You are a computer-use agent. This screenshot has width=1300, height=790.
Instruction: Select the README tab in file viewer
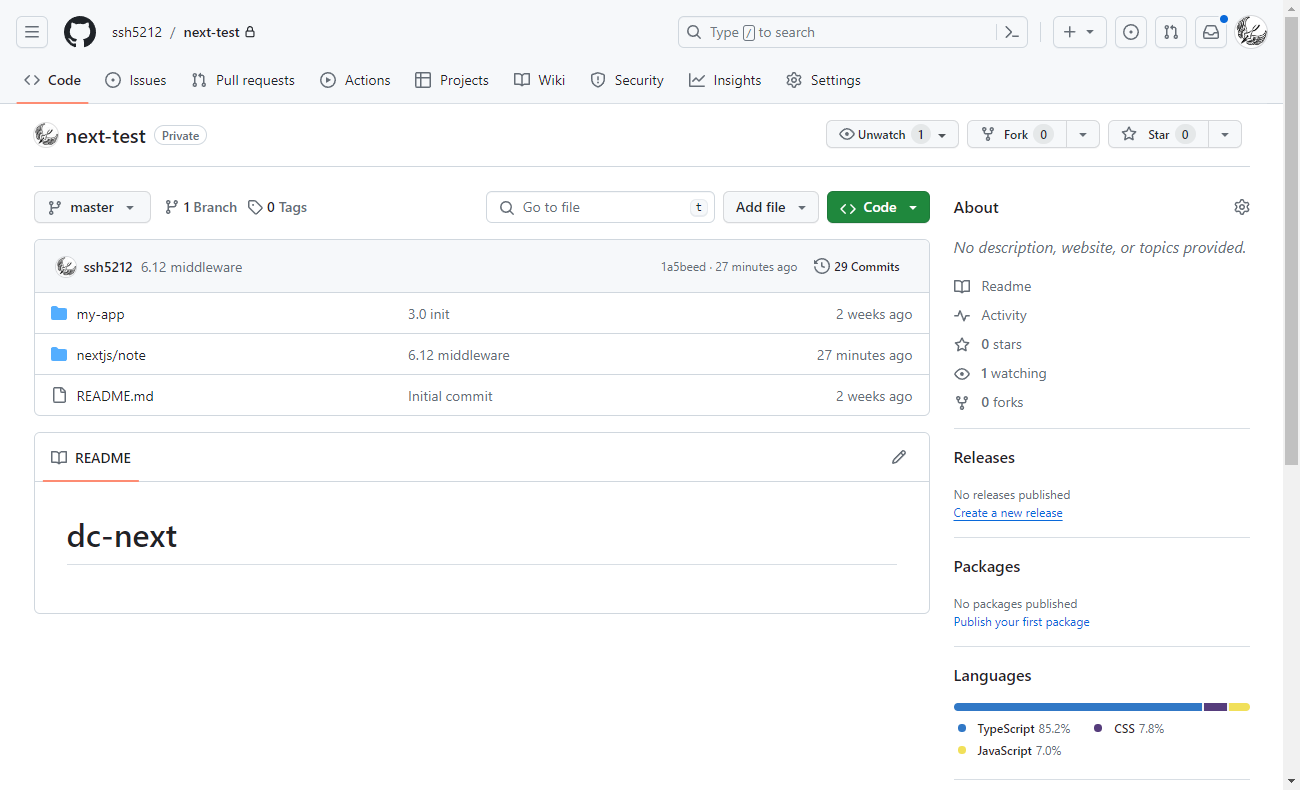pyautogui.click(x=91, y=458)
